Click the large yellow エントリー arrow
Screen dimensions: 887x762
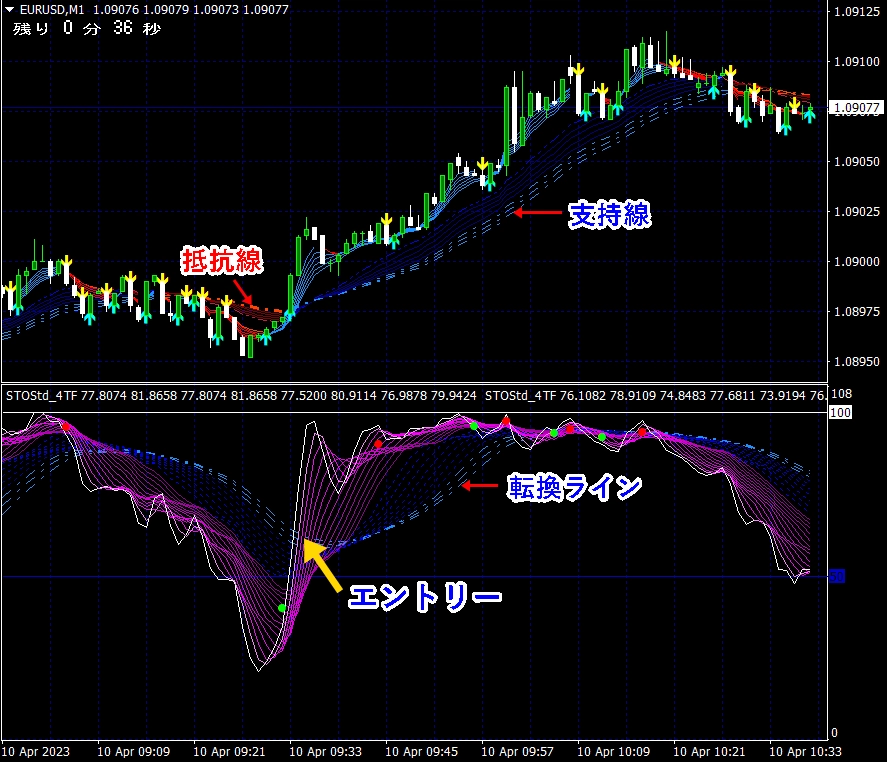pyautogui.click(x=322, y=566)
